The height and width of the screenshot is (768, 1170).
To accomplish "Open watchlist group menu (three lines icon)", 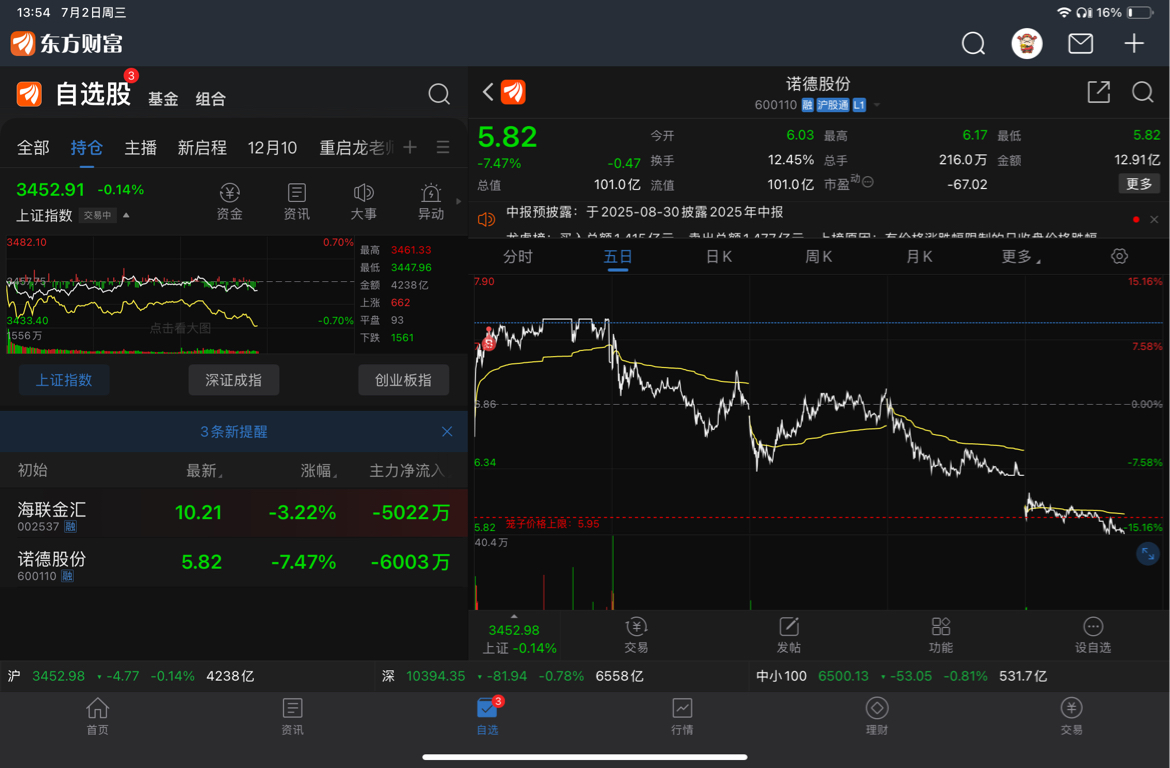I will [x=443, y=147].
